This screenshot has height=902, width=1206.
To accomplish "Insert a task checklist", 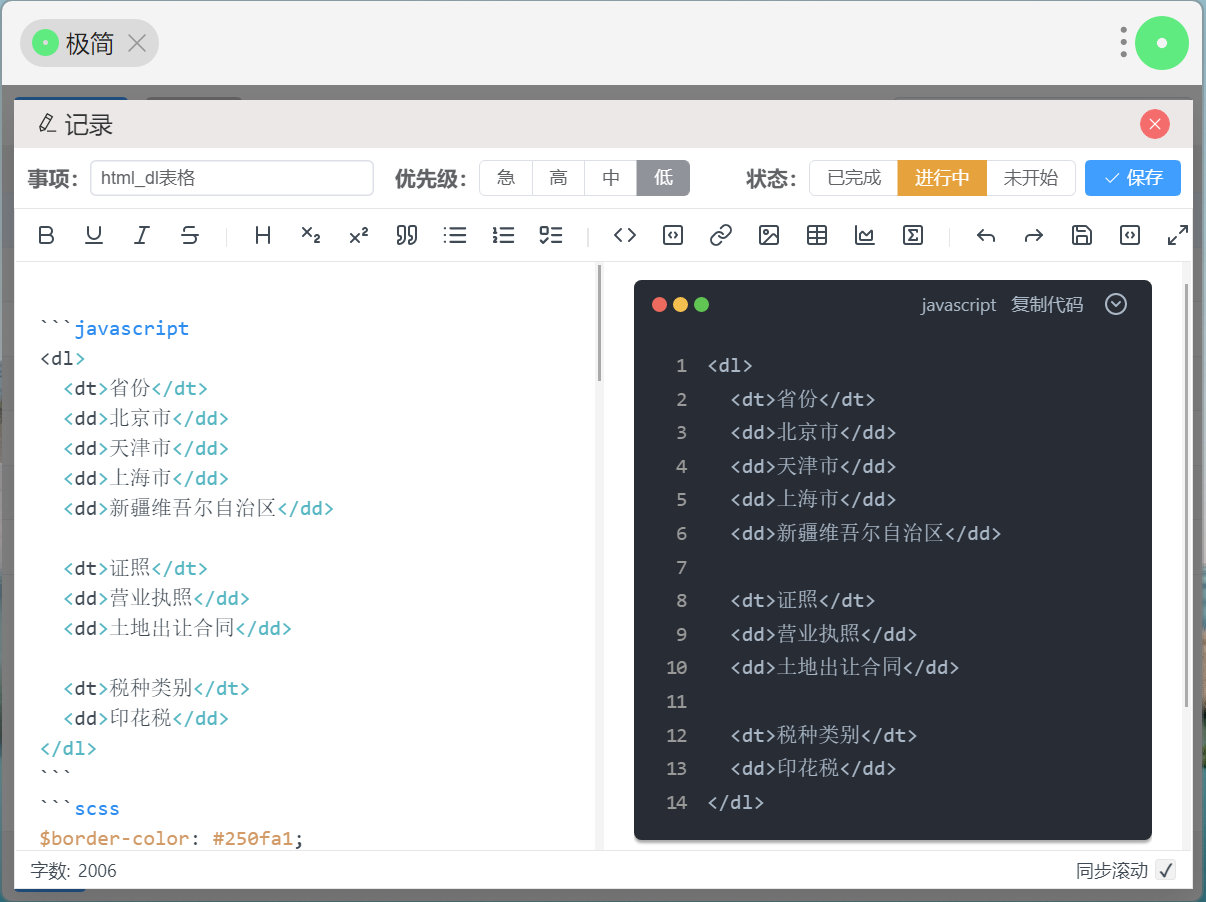I will click(x=551, y=235).
